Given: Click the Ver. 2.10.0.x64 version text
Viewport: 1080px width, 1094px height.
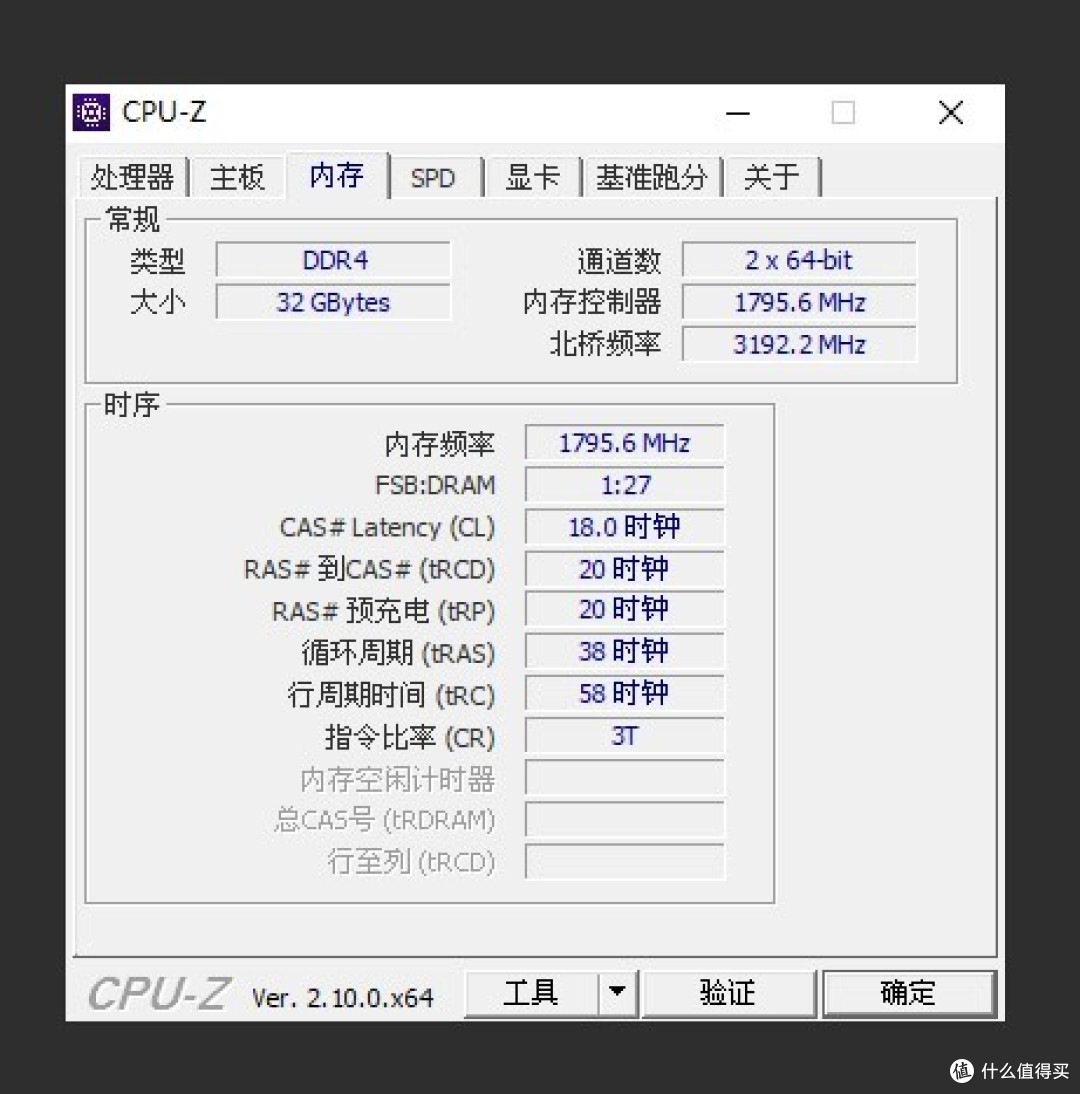Looking at the screenshot, I should coord(343,998).
